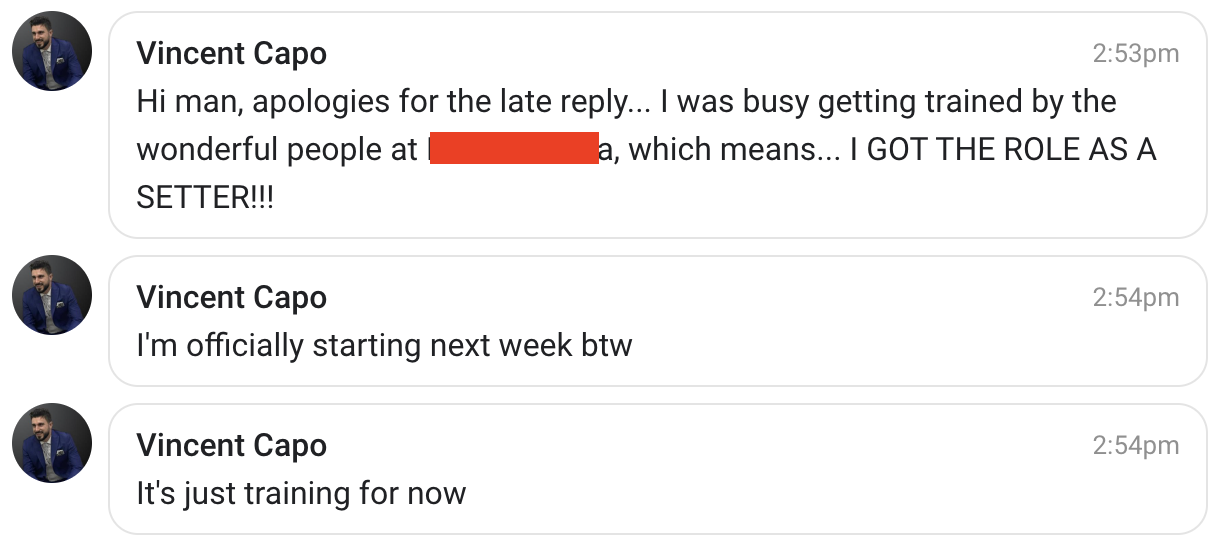
Task: Click the 2:53pm timestamp
Action: (x=1135, y=54)
